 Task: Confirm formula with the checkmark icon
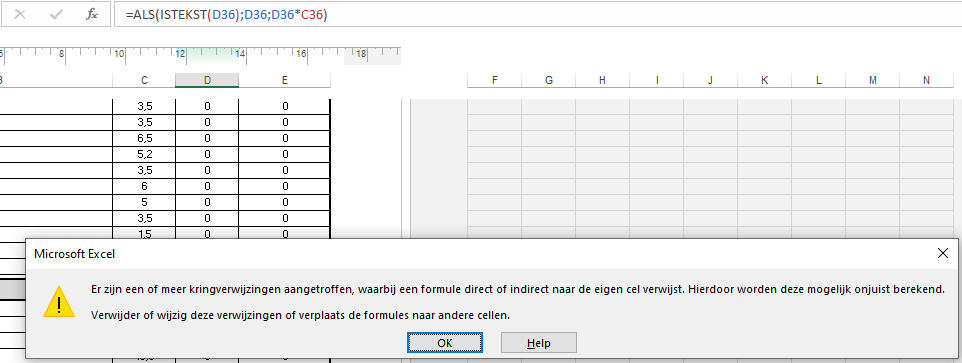point(56,15)
